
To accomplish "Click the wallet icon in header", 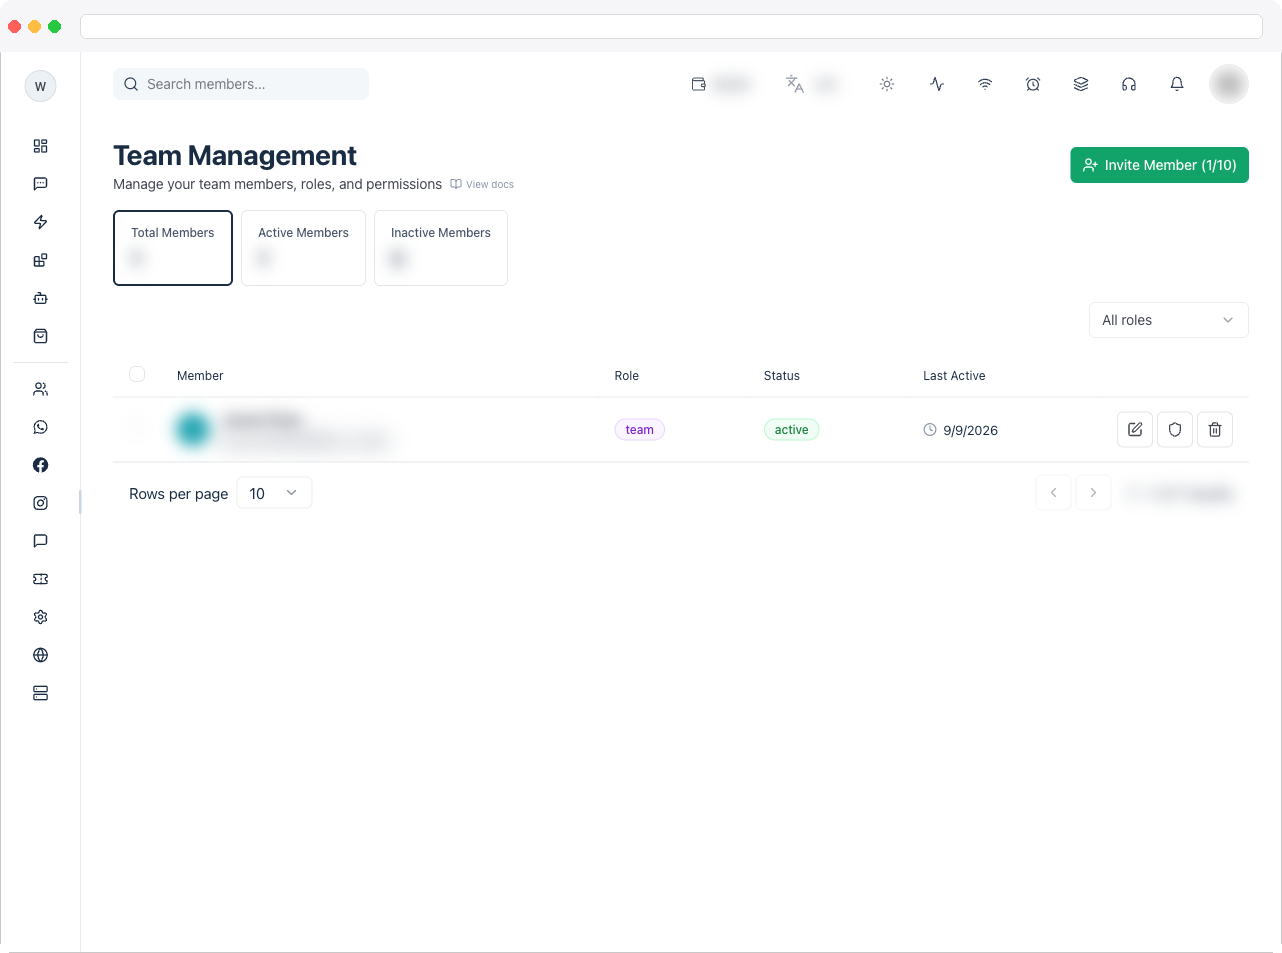I will coord(699,84).
